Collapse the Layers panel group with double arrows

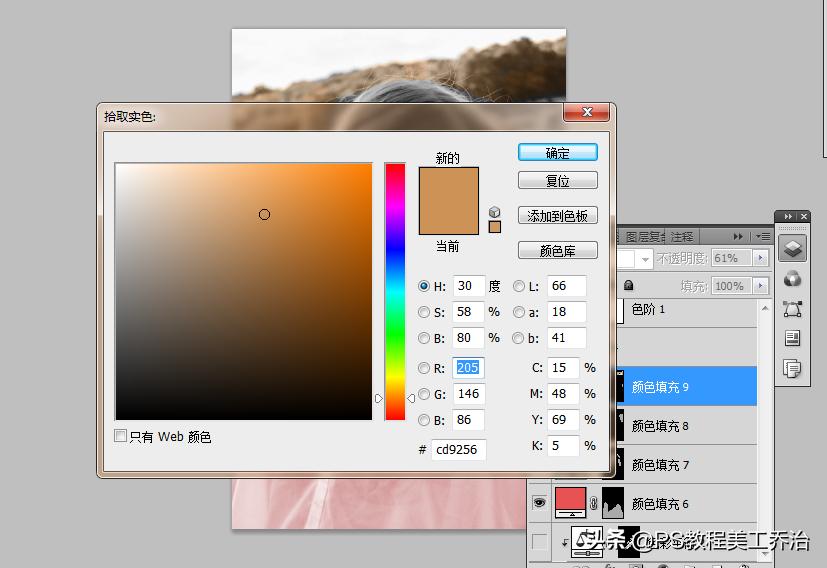(738, 236)
